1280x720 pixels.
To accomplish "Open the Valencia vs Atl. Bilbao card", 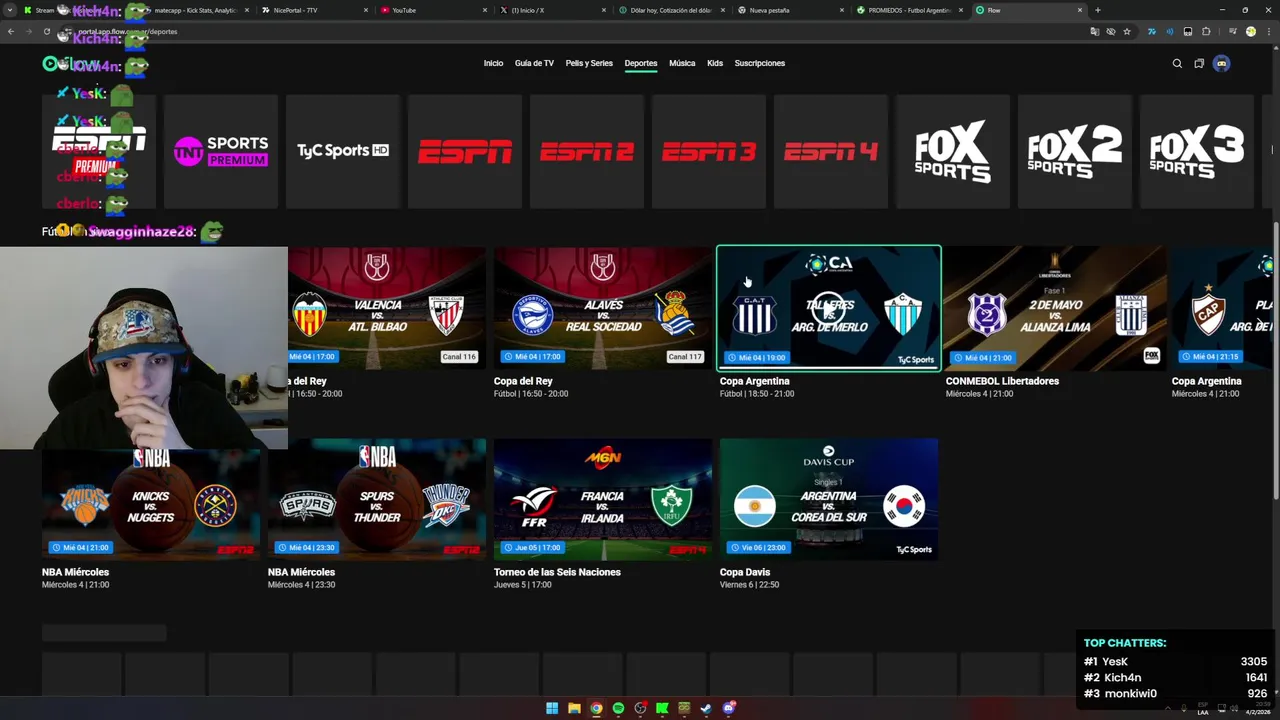I will [x=387, y=308].
